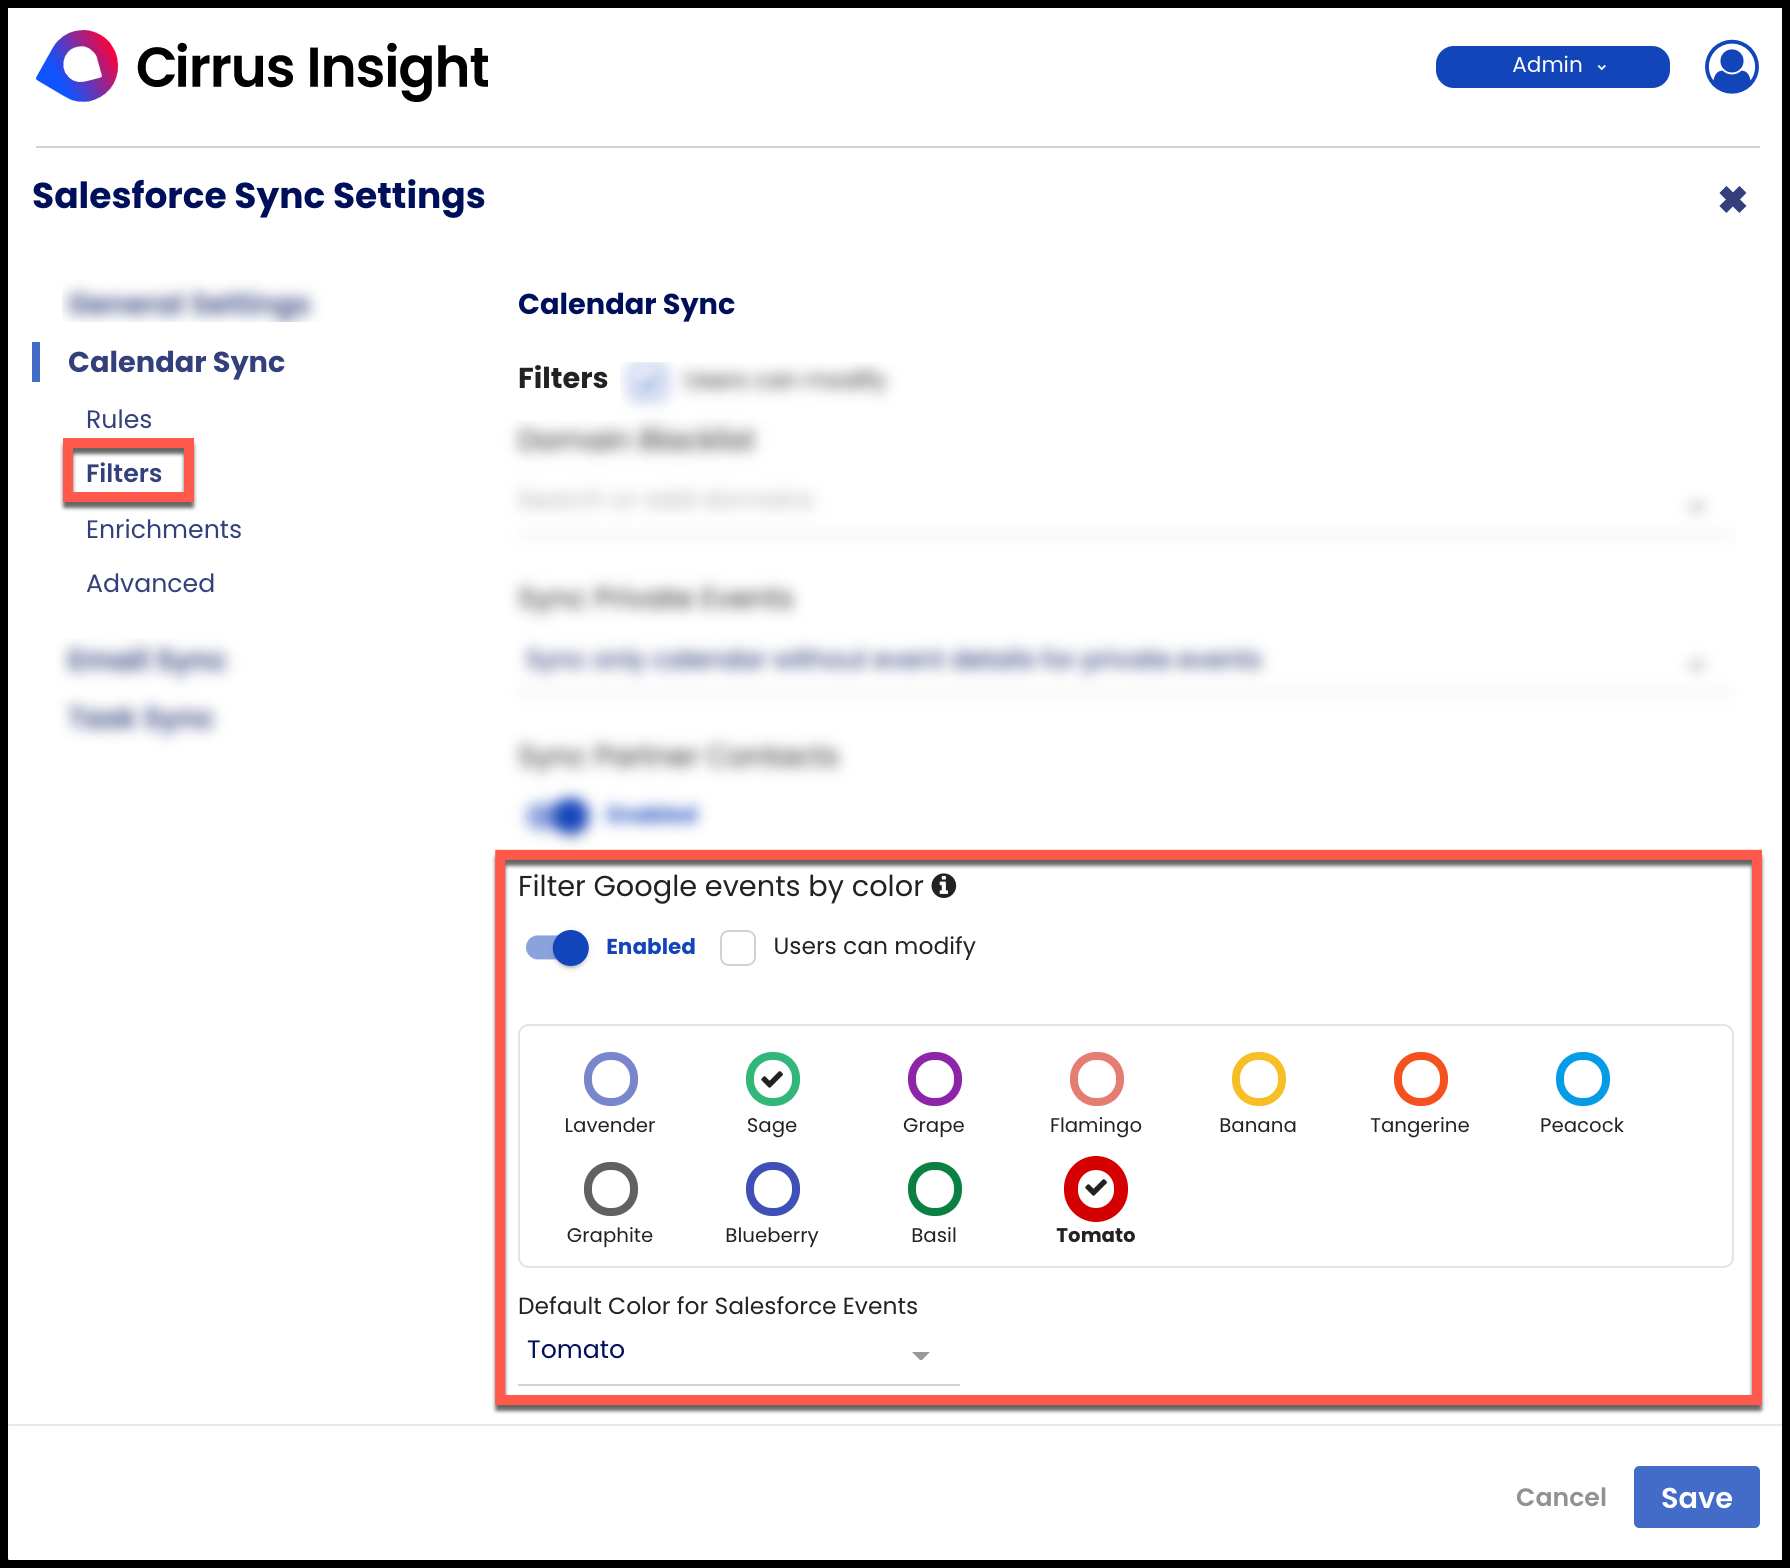This screenshot has height=1568, width=1790.
Task: Select the Blueberry color swatch
Action: 772,1188
